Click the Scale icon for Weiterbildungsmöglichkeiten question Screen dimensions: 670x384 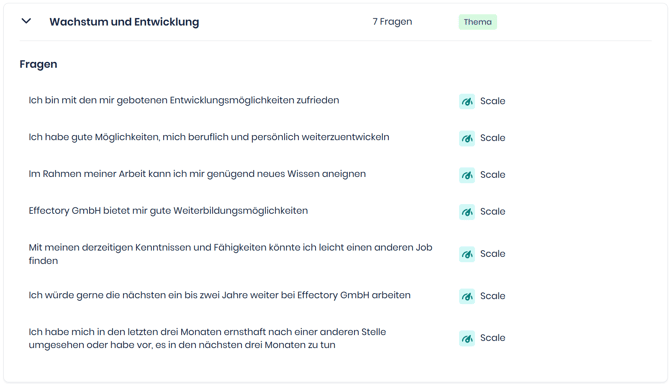[467, 211]
